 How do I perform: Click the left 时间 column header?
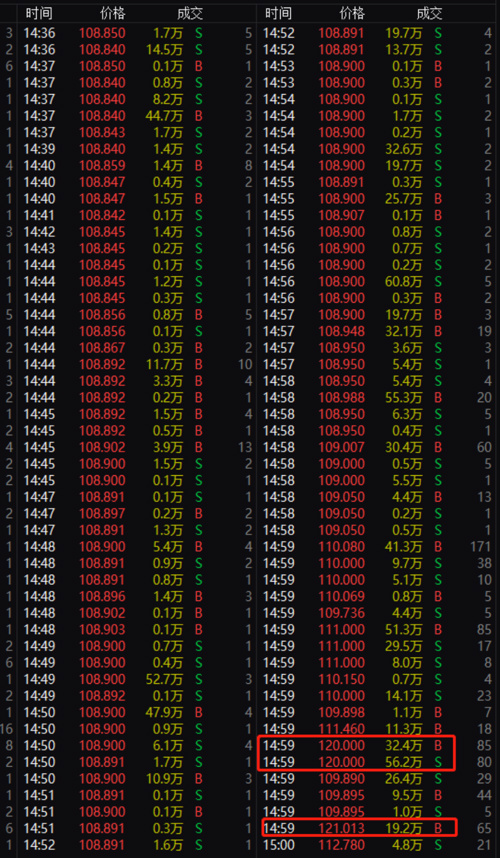pos(38,13)
